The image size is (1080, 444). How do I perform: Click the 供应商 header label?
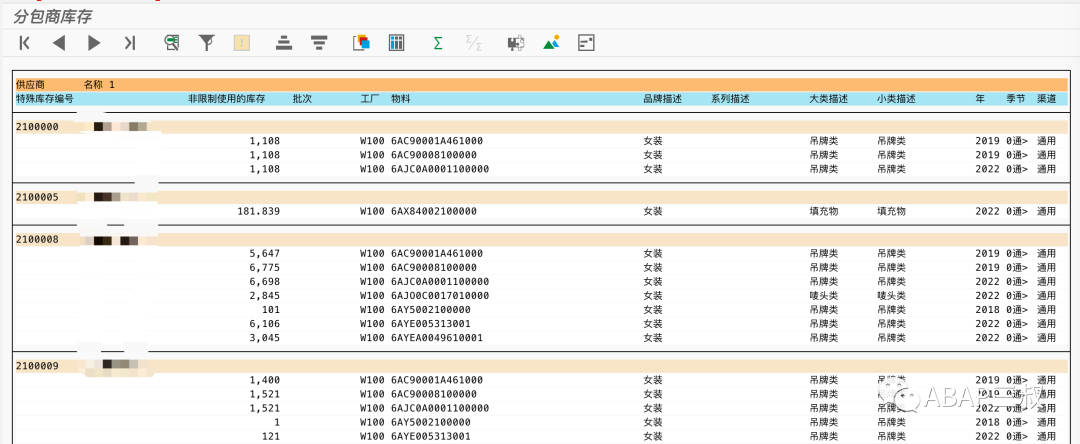pos(30,85)
